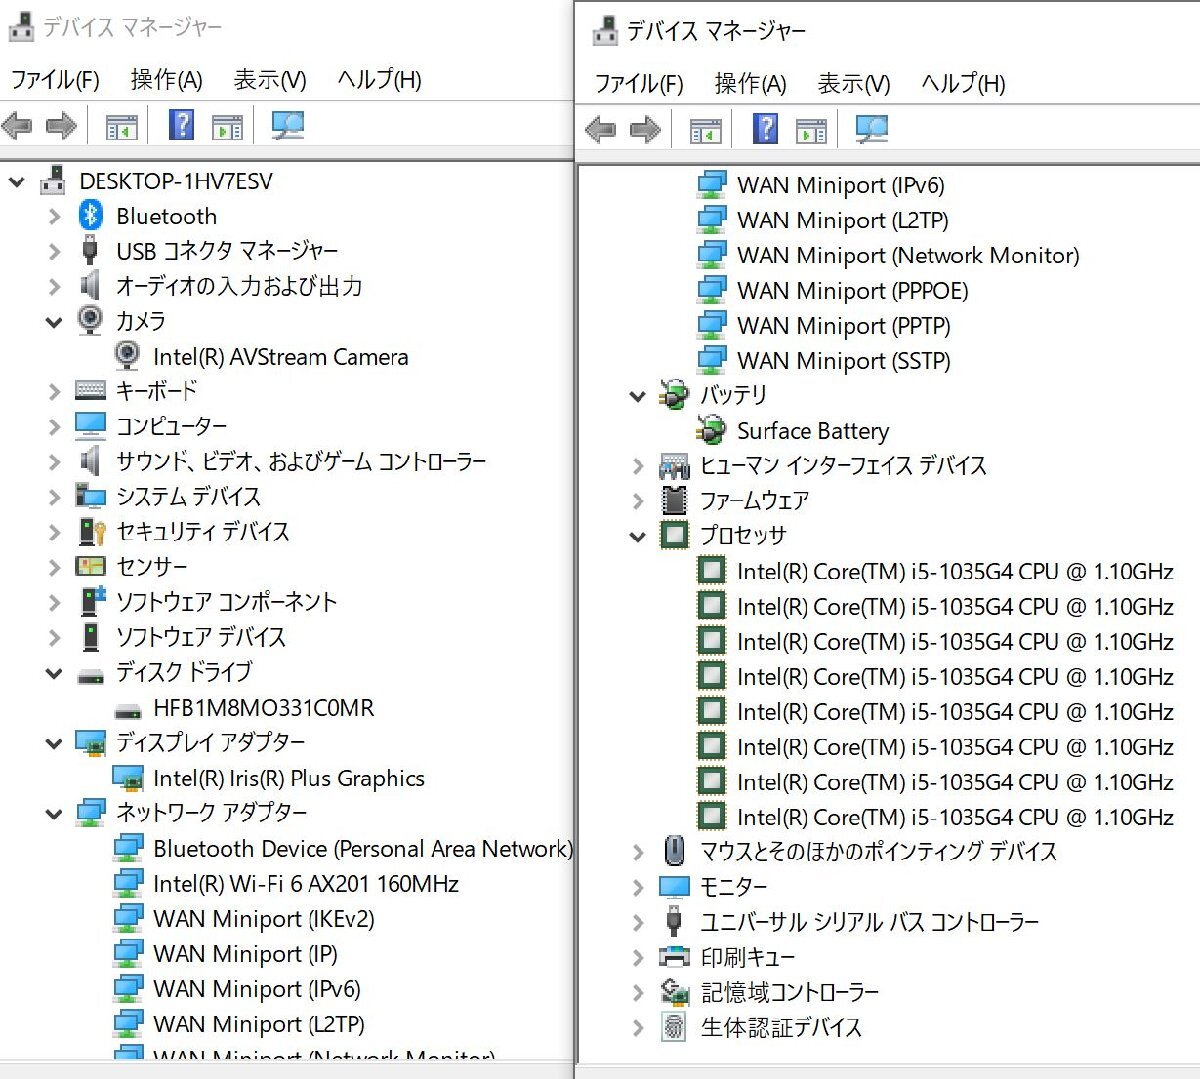
Task: Select ソフトウェア デバイス category
Action: pos(201,637)
